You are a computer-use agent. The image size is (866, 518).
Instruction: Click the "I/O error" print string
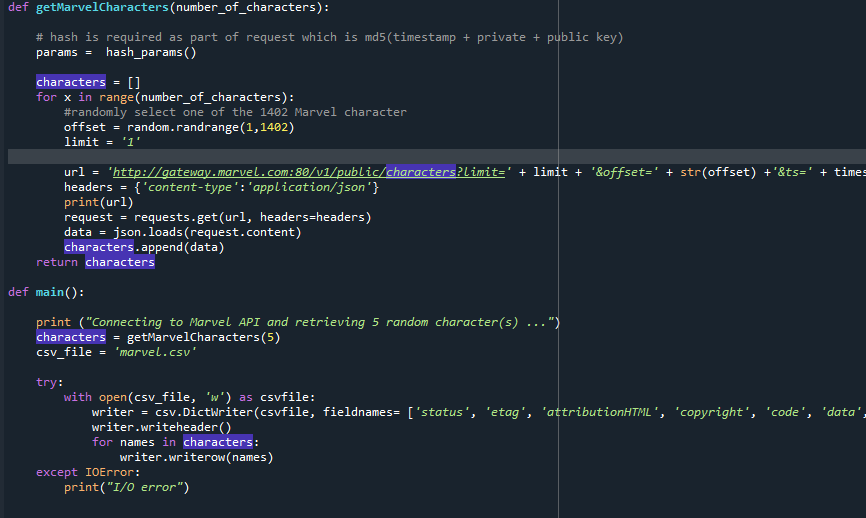(144, 487)
